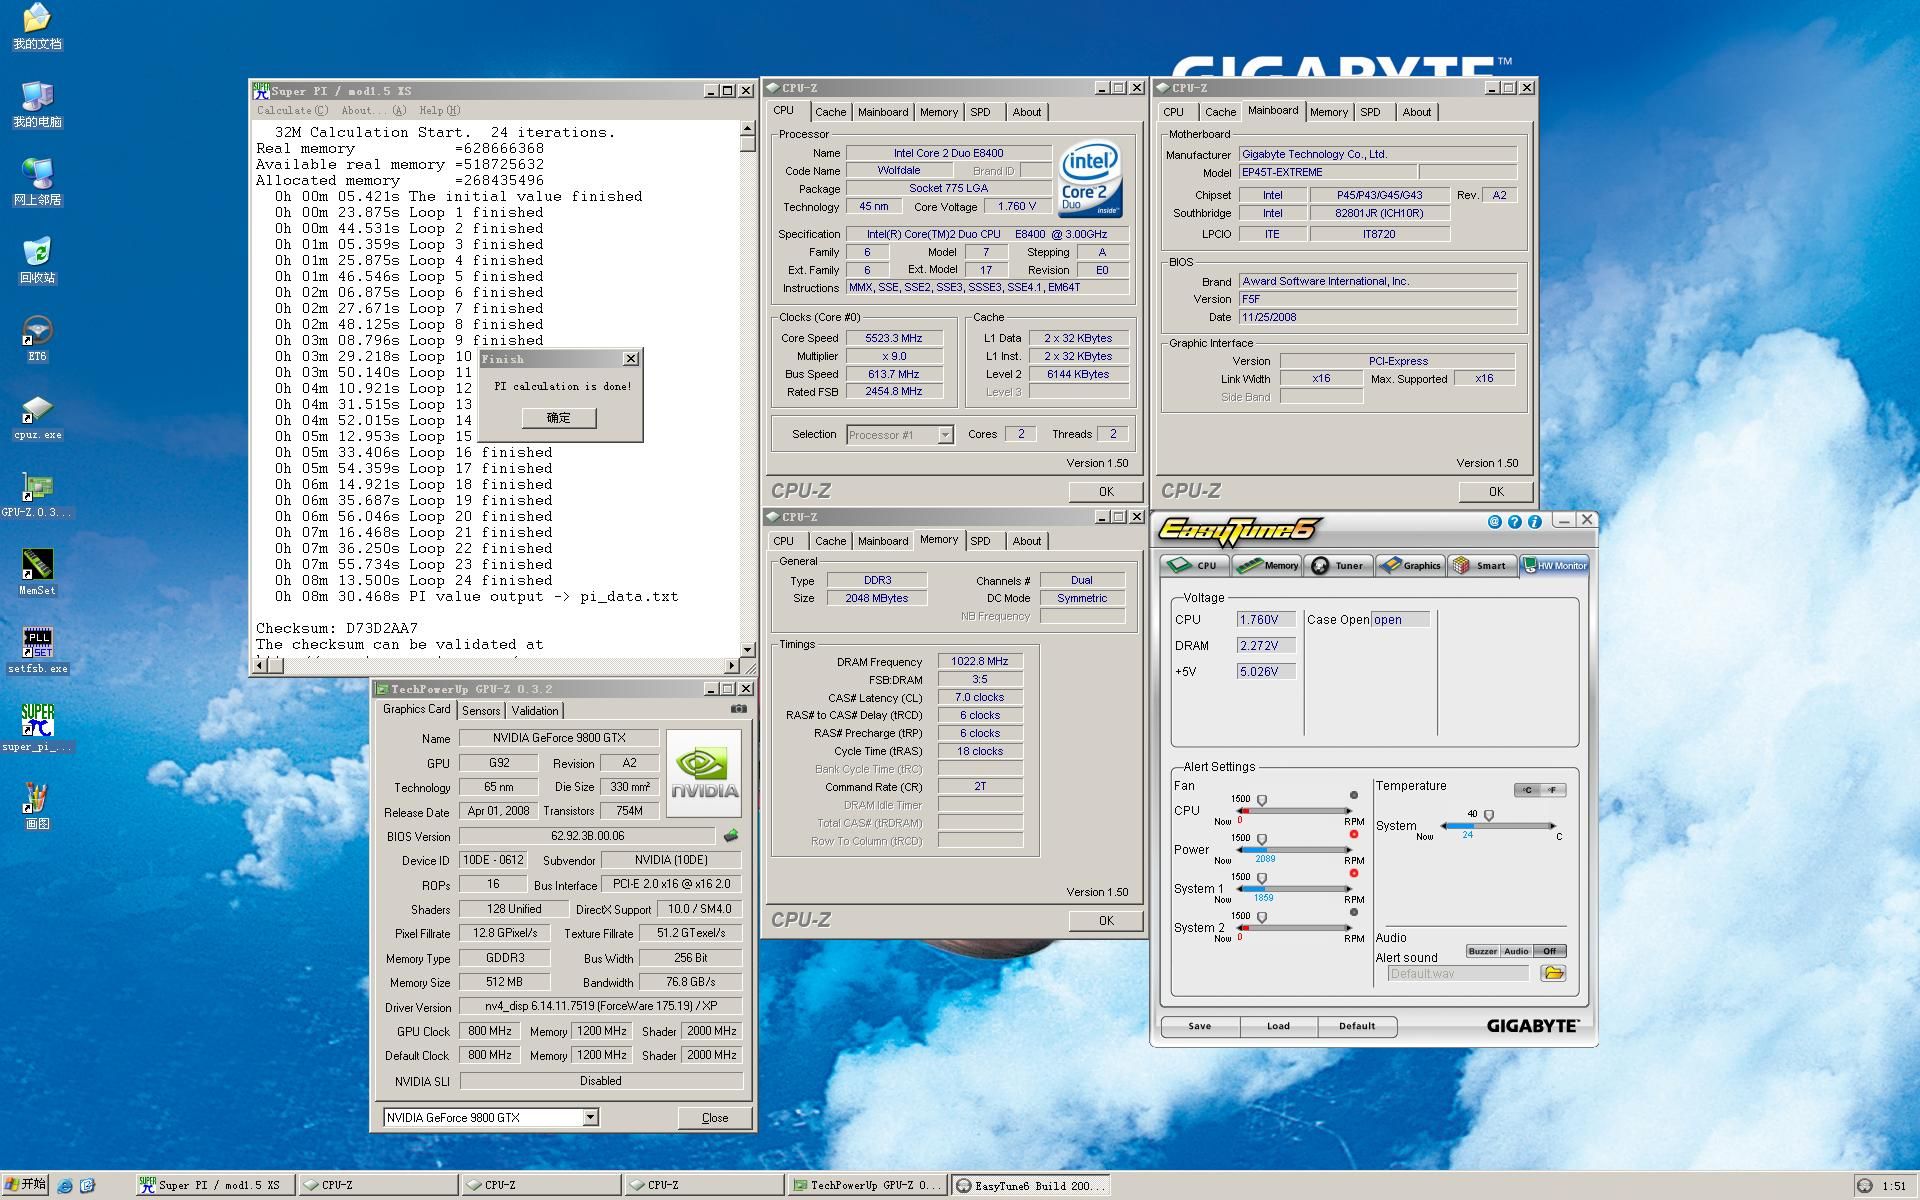This screenshot has width=1920, height=1200.
Task: Open EasyTune6 Memory tab
Action: [x=1267, y=566]
